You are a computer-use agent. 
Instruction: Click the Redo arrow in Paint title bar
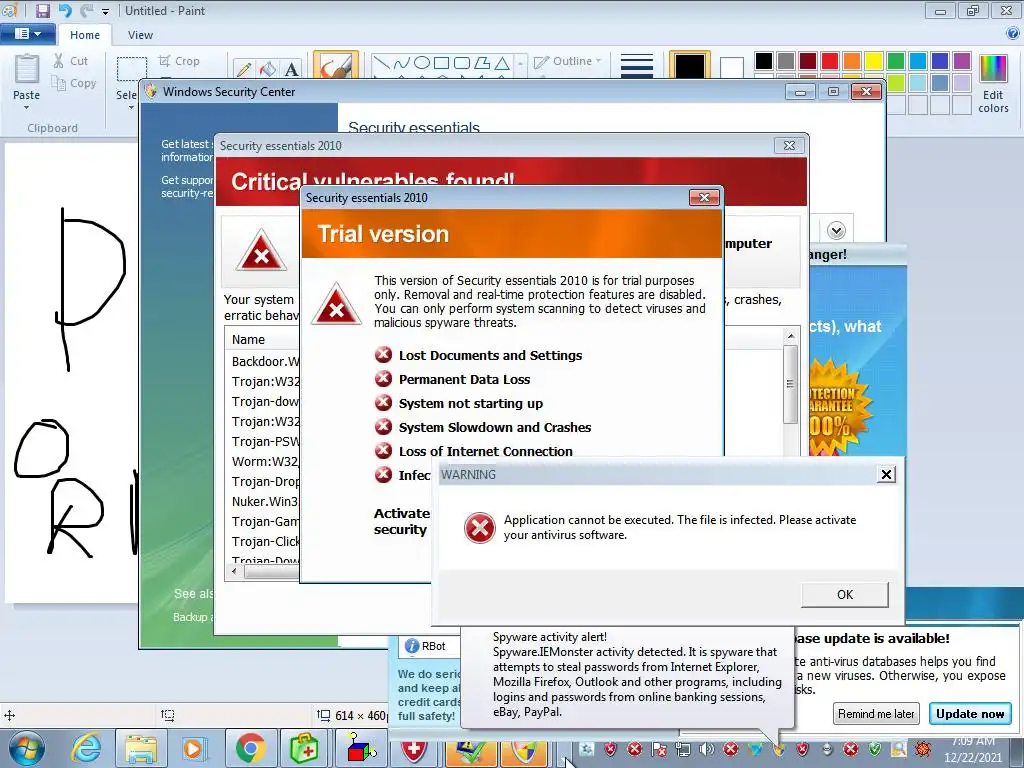click(86, 10)
